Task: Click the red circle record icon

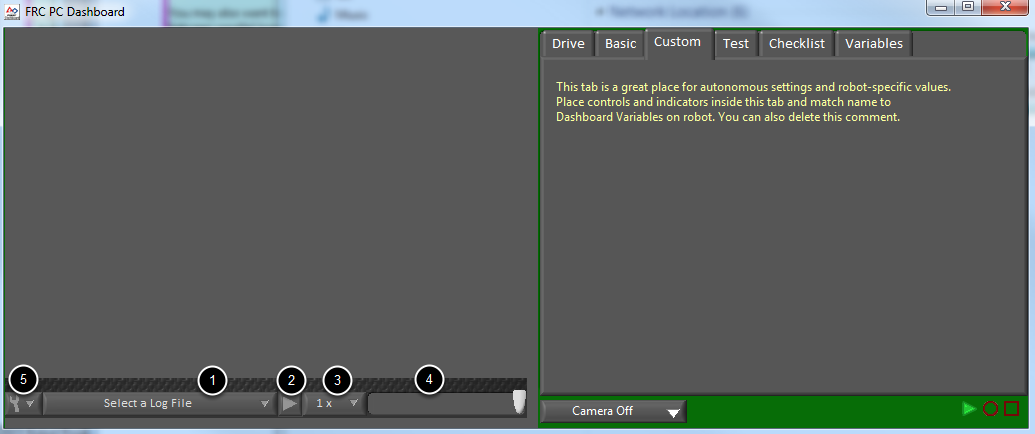Action: (990, 409)
